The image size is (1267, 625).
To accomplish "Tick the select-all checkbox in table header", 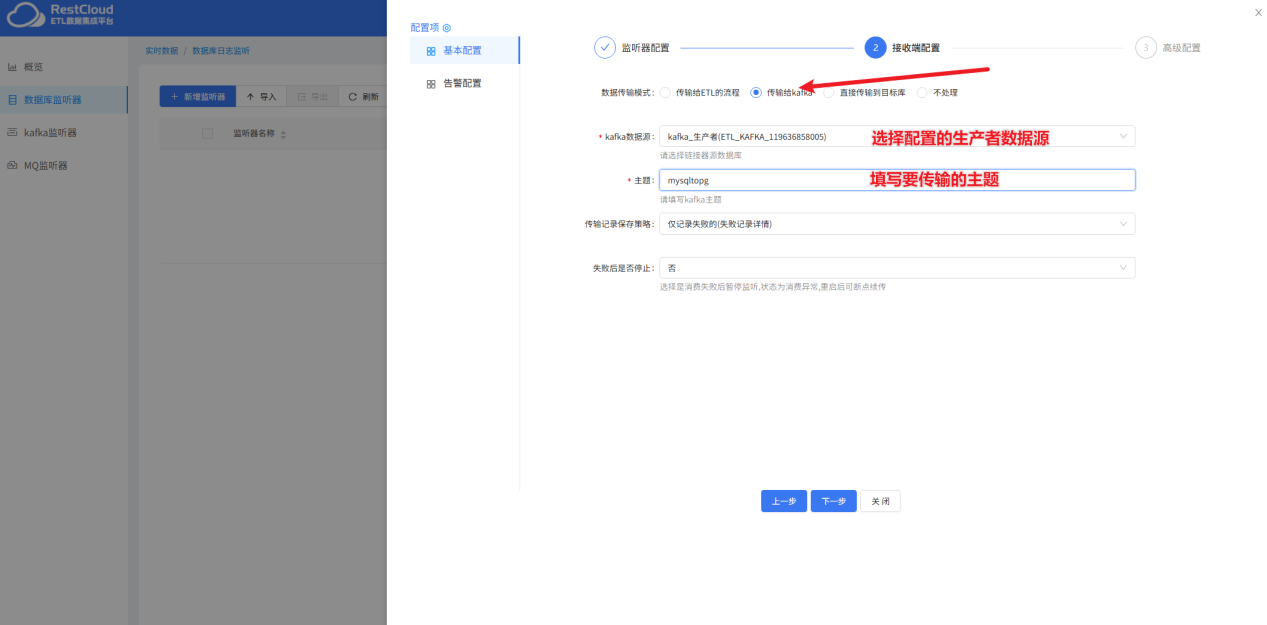I will pyautogui.click(x=207, y=133).
